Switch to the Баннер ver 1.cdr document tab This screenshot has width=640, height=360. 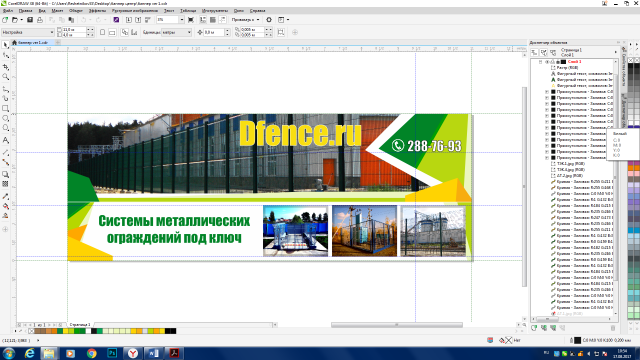pyautogui.click(x=33, y=42)
